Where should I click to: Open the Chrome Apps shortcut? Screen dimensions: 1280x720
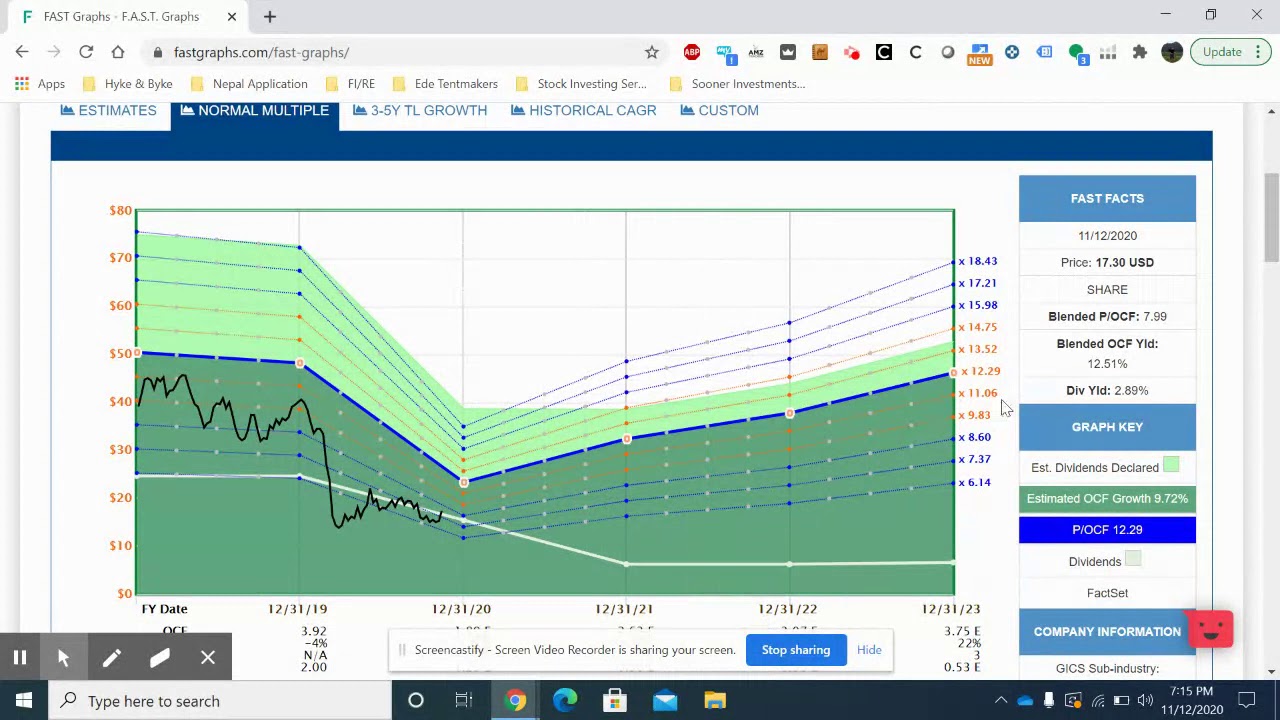pyautogui.click(x=40, y=84)
